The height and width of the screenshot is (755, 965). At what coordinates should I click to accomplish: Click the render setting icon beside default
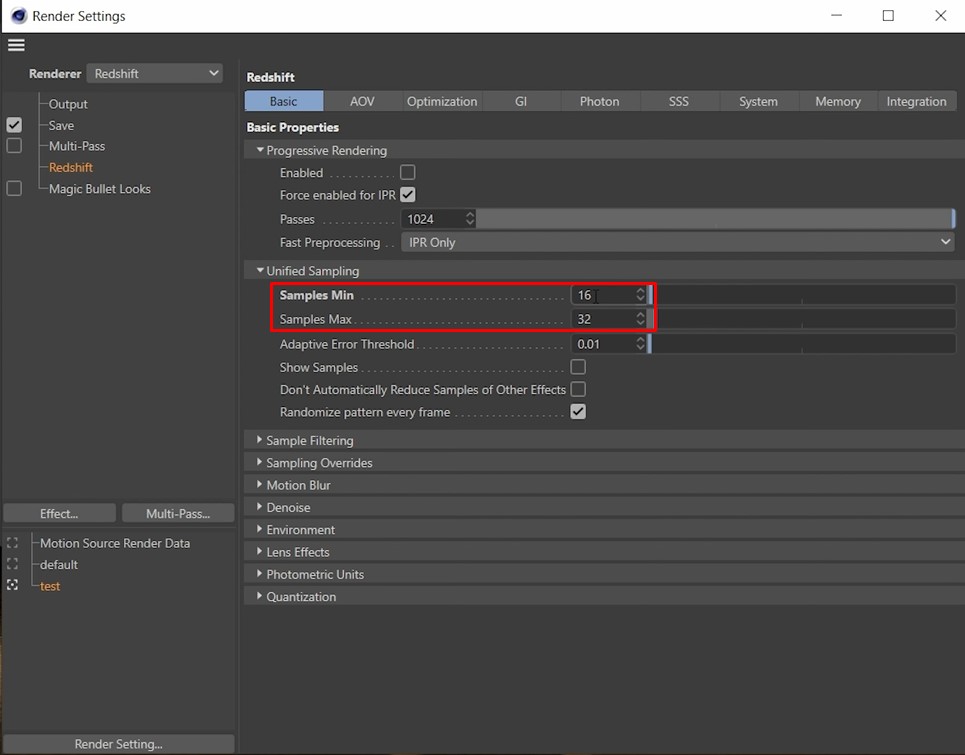click(x=13, y=565)
